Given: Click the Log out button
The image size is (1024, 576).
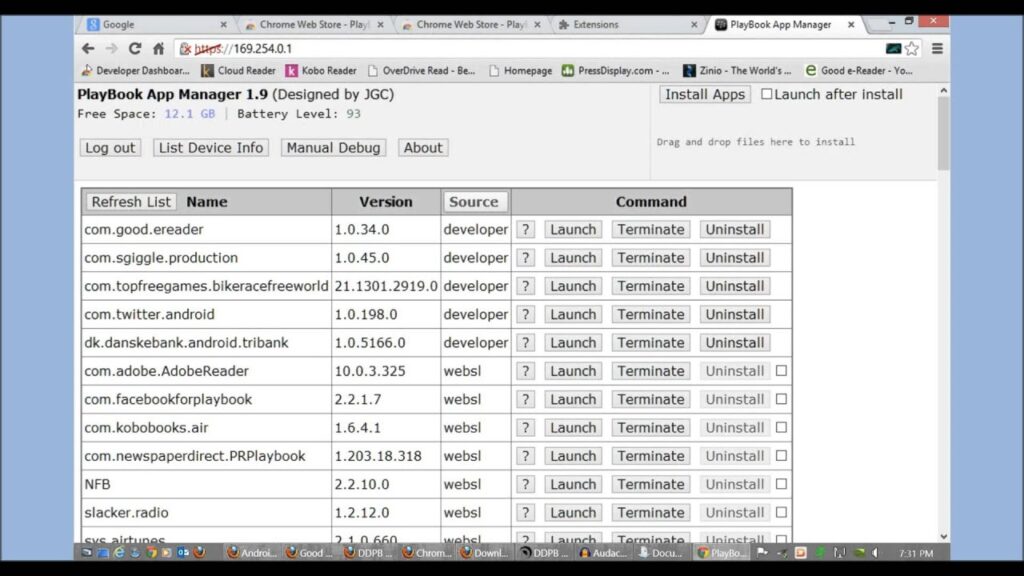Looking at the screenshot, I should click(110, 148).
